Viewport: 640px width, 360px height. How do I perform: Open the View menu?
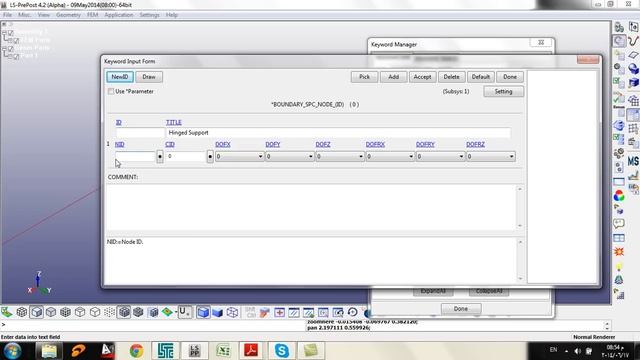tap(43, 15)
